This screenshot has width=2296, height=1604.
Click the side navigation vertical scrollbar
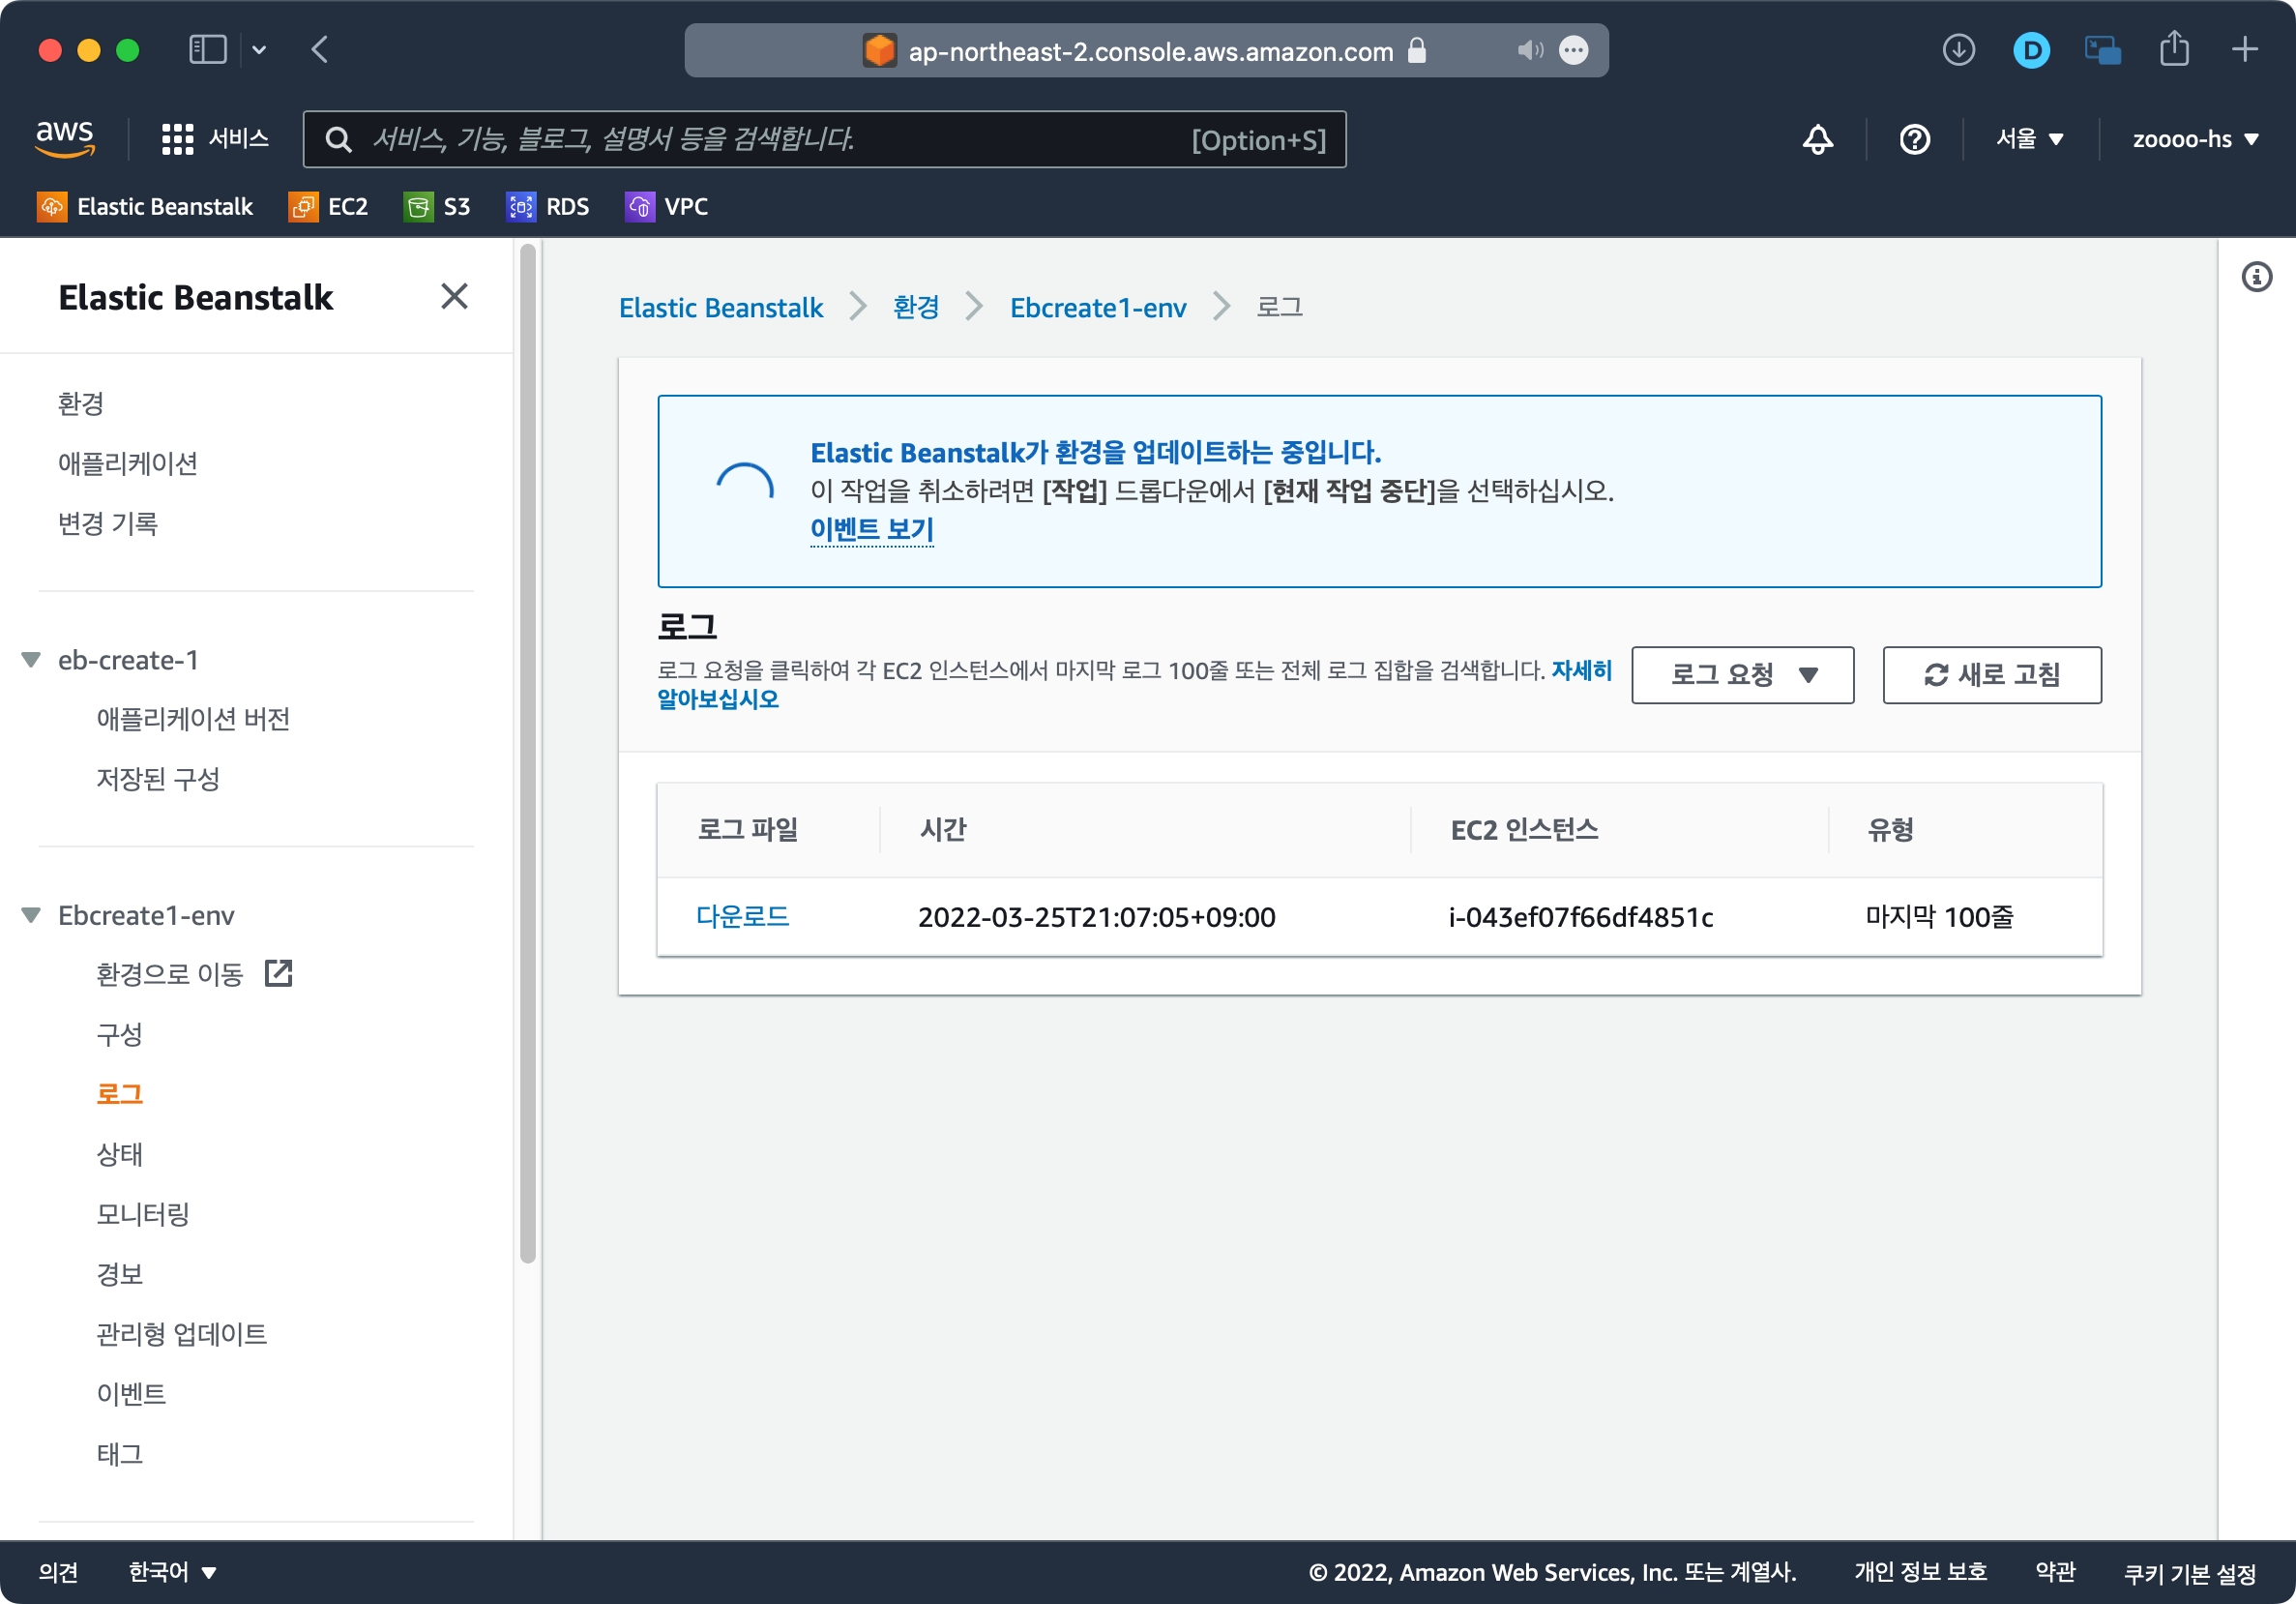coord(528,752)
